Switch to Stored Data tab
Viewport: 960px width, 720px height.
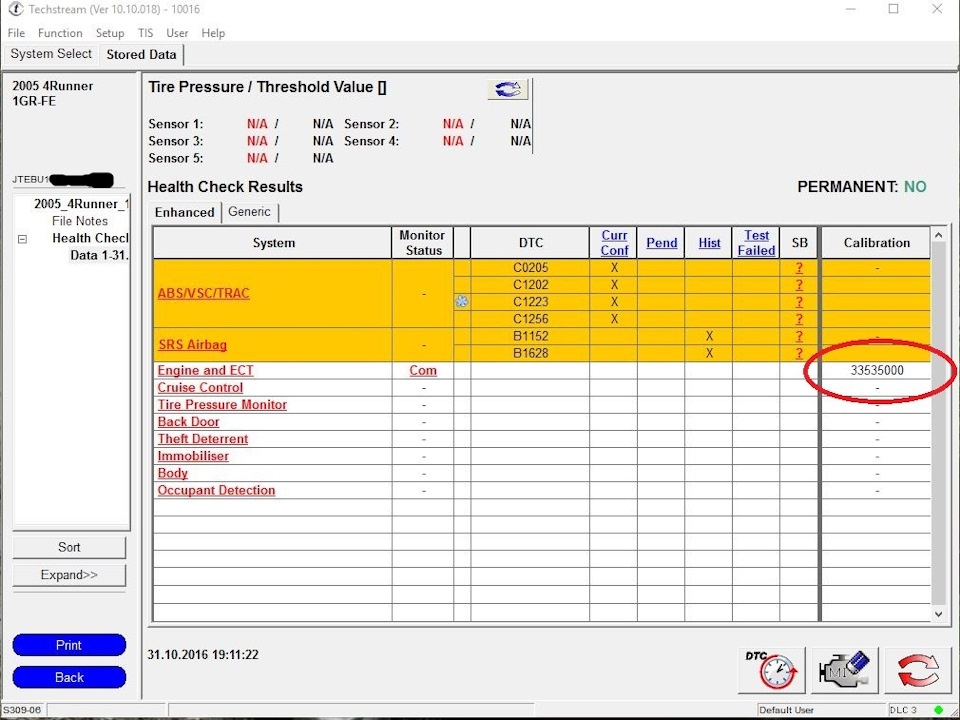[x=141, y=54]
